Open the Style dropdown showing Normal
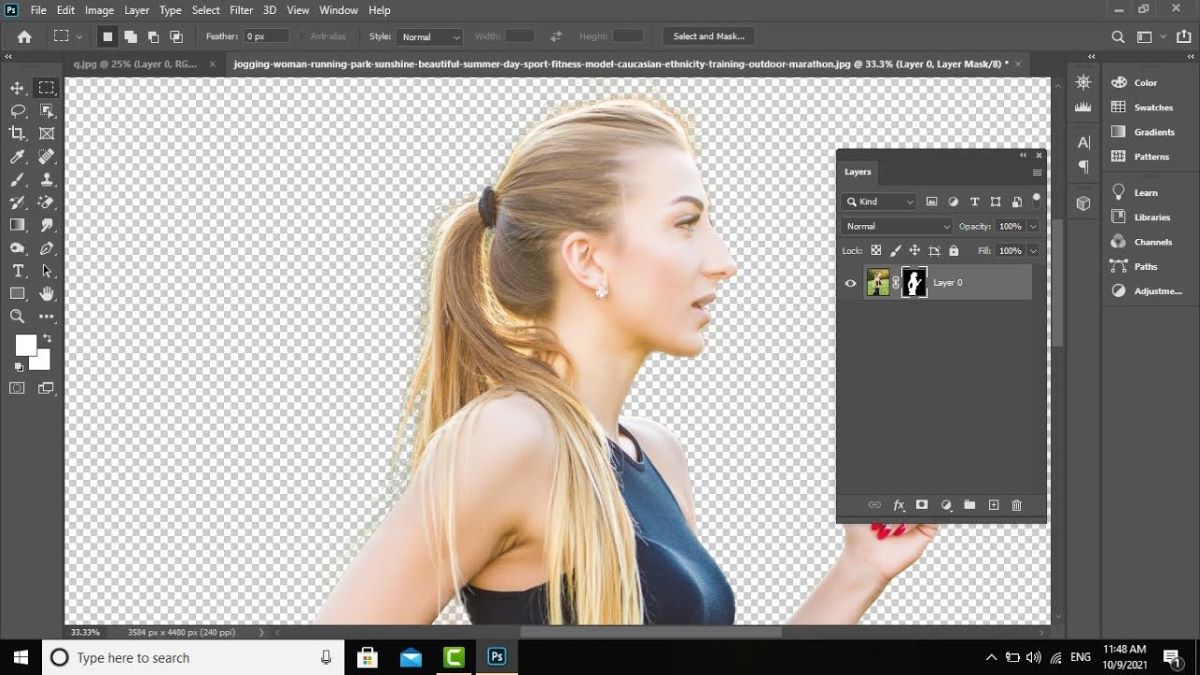 pos(429,37)
